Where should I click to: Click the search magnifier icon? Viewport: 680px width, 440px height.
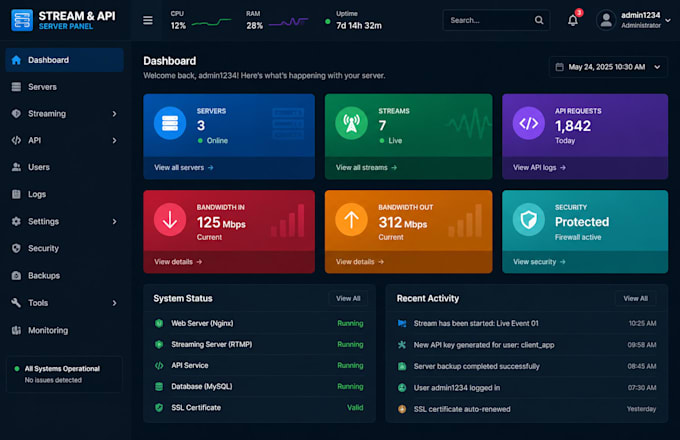(539, 20)
